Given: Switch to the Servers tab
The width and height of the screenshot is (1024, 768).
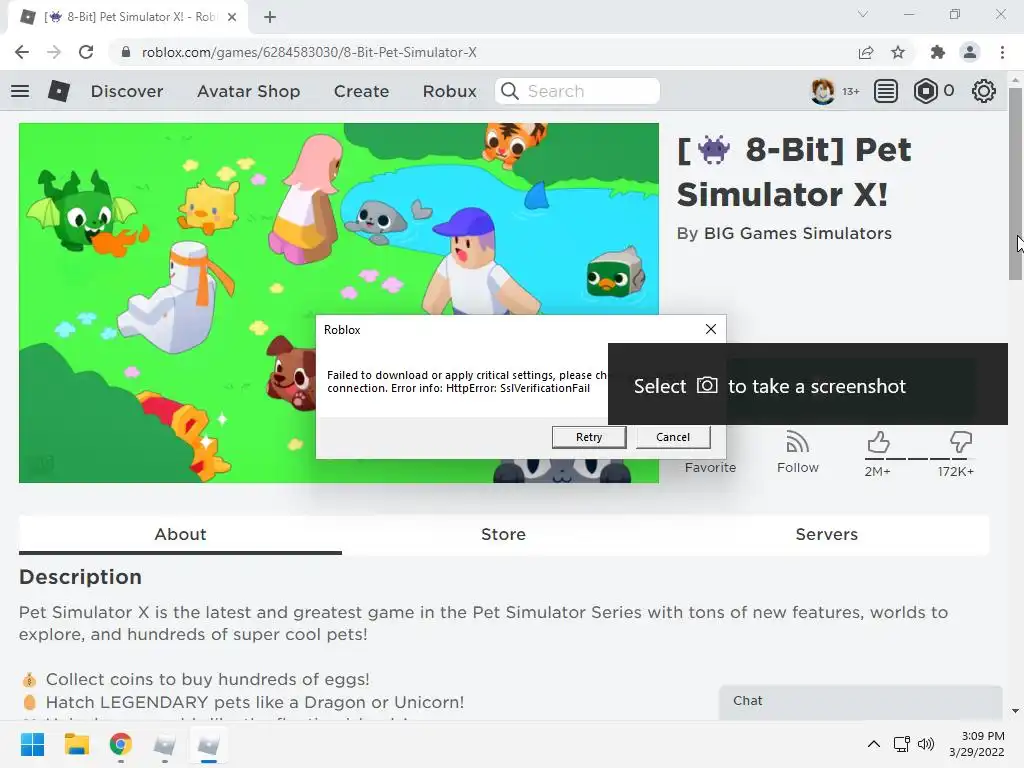Looking at the screenshot, I should [826, 534].
